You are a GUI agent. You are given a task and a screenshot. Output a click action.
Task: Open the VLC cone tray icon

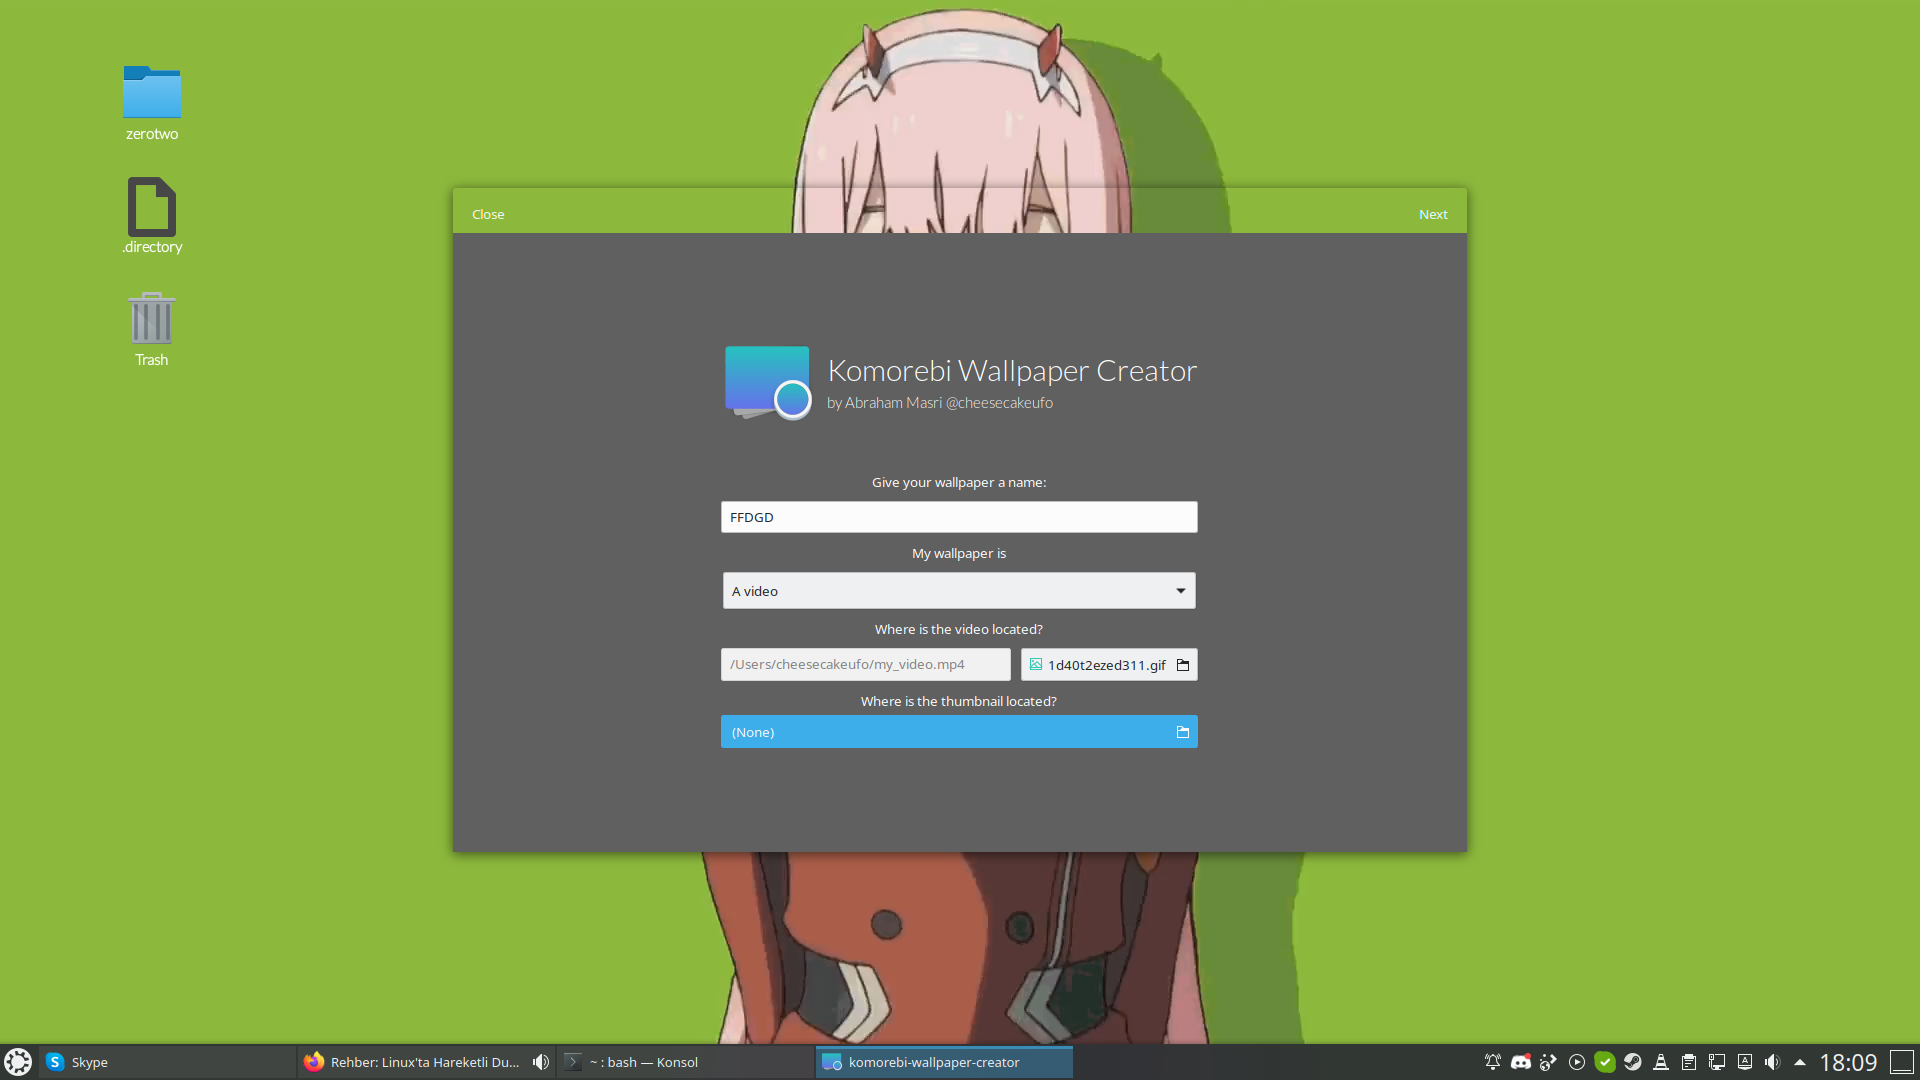(x=1660, y=1062)
